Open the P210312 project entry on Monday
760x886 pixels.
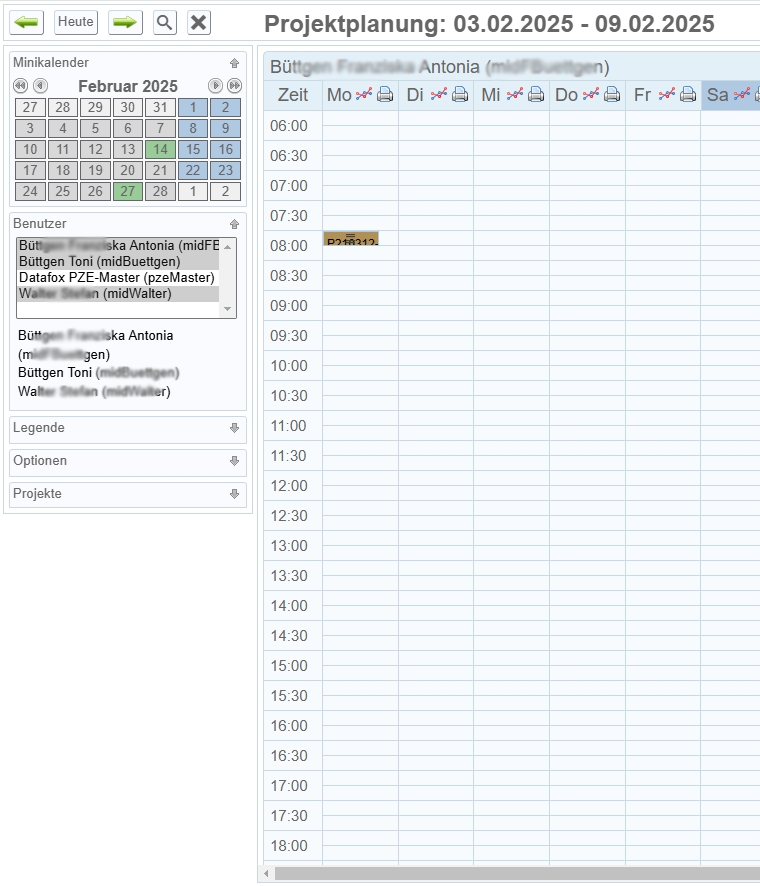pos(351,238)
